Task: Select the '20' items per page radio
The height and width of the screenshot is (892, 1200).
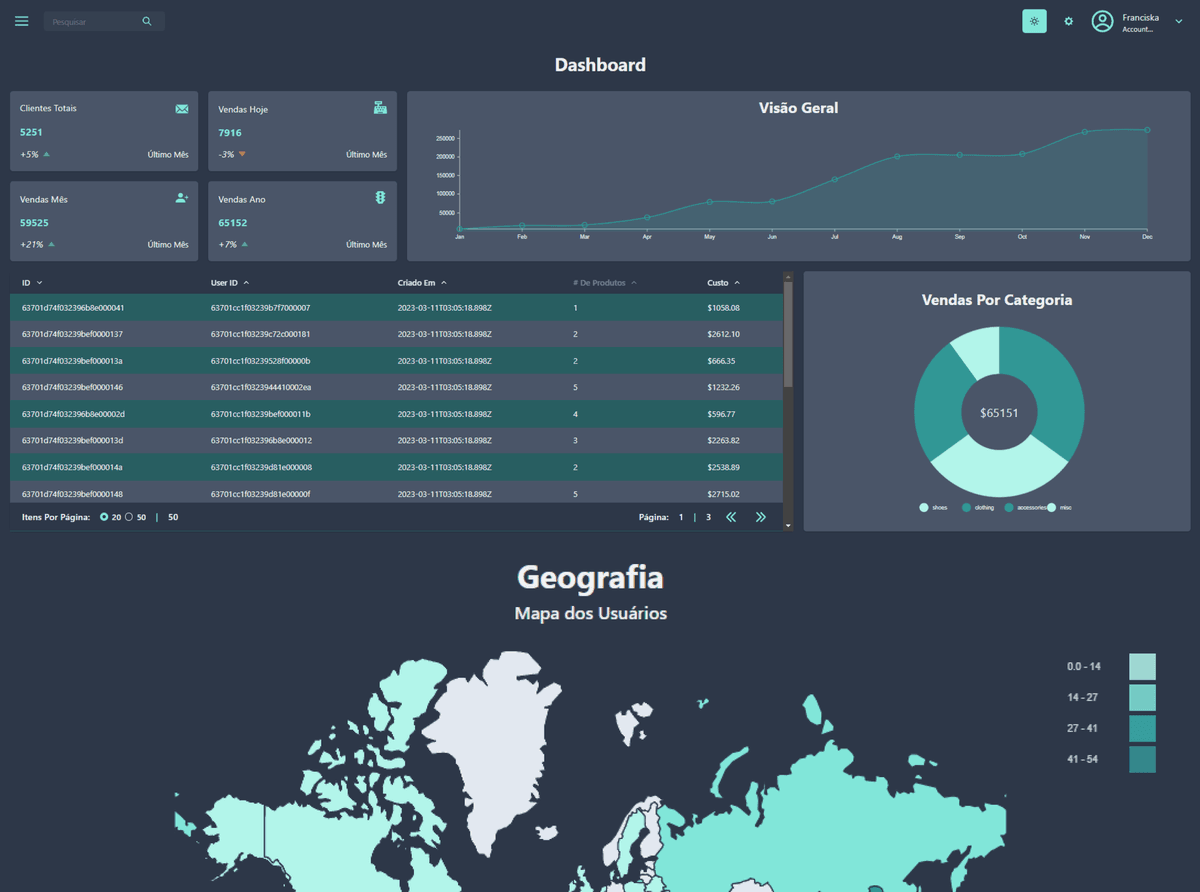Action: (x=105, y=517)
